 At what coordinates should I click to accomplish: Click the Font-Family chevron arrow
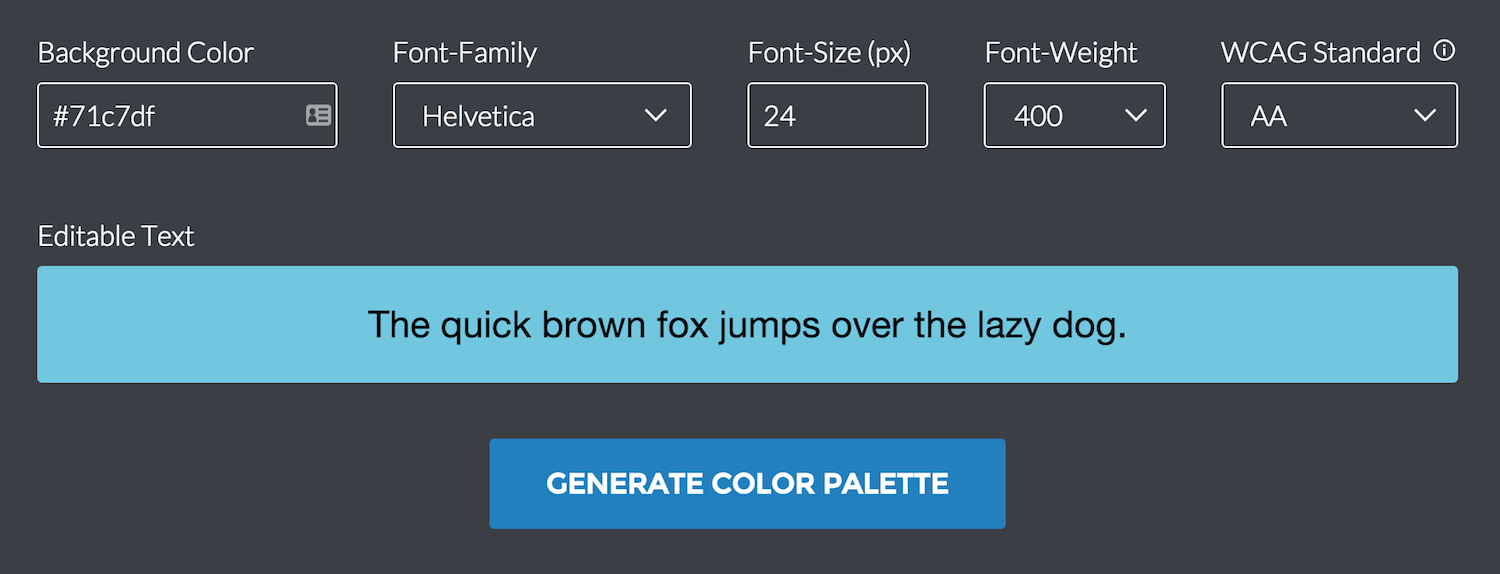click(x=656, y=115)
